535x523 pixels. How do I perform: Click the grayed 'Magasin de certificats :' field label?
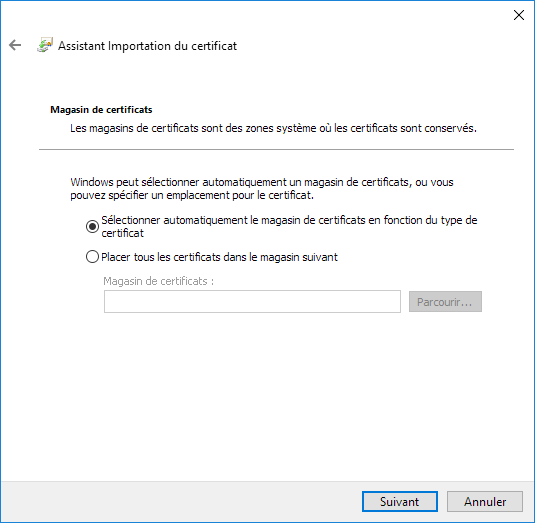tap(159, 281)
